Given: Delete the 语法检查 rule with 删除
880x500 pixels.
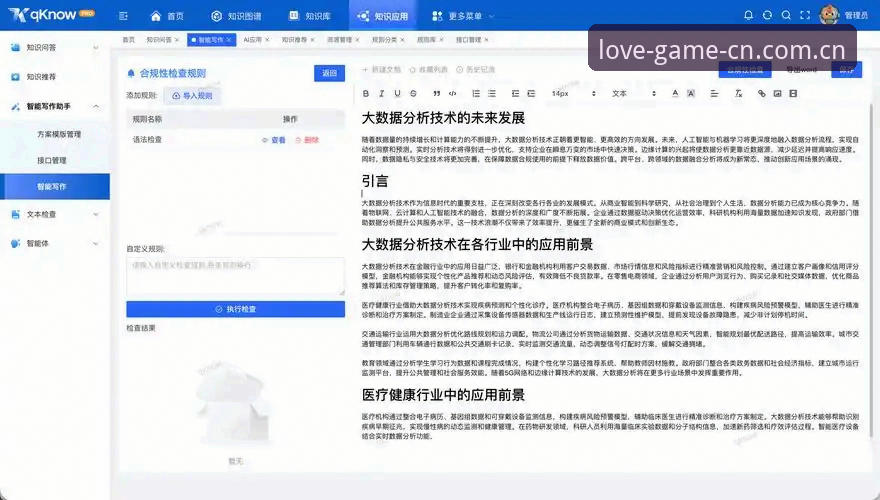Looking at the screenshot, I should [307, 140].
